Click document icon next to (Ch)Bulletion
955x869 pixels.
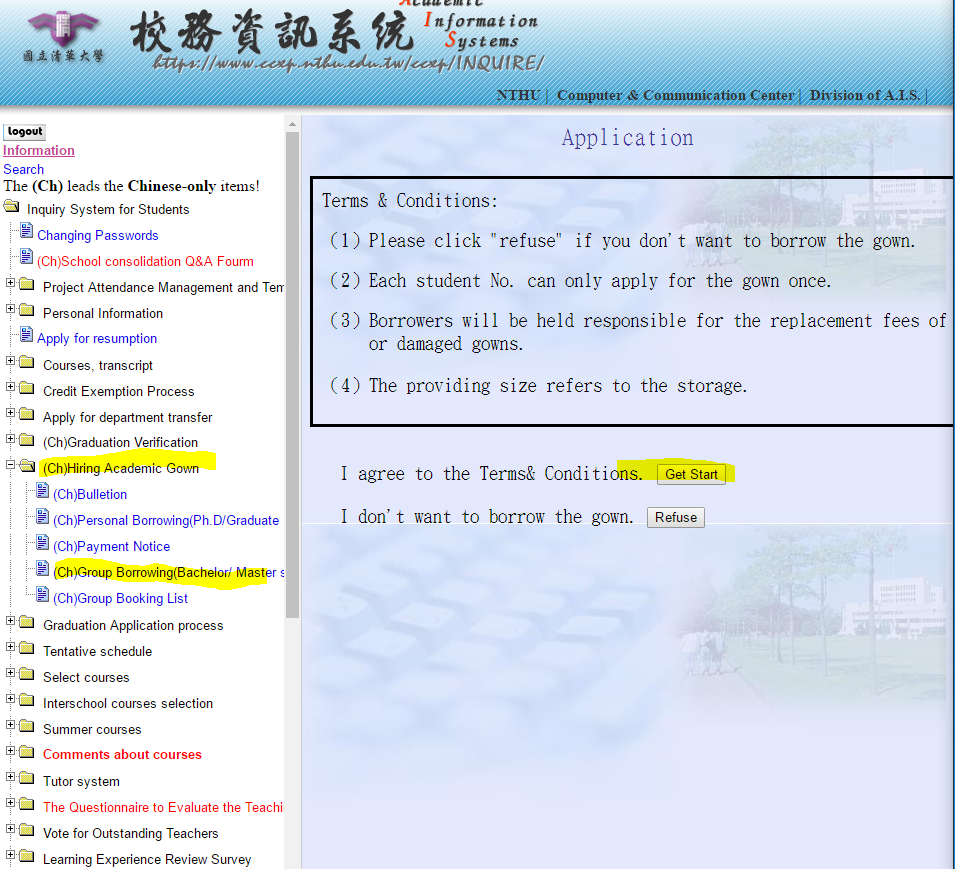click(x=42, y=491)
